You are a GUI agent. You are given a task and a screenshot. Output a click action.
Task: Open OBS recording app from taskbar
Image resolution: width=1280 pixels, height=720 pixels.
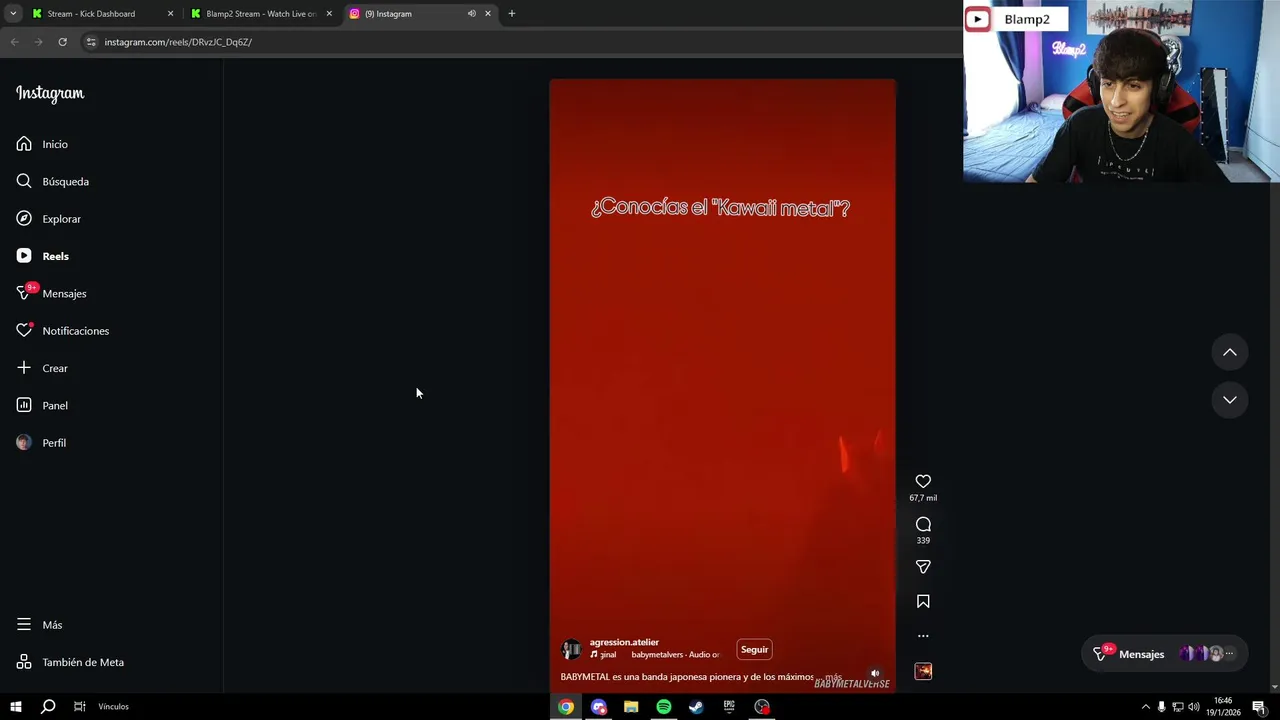[x=762, y=707]
